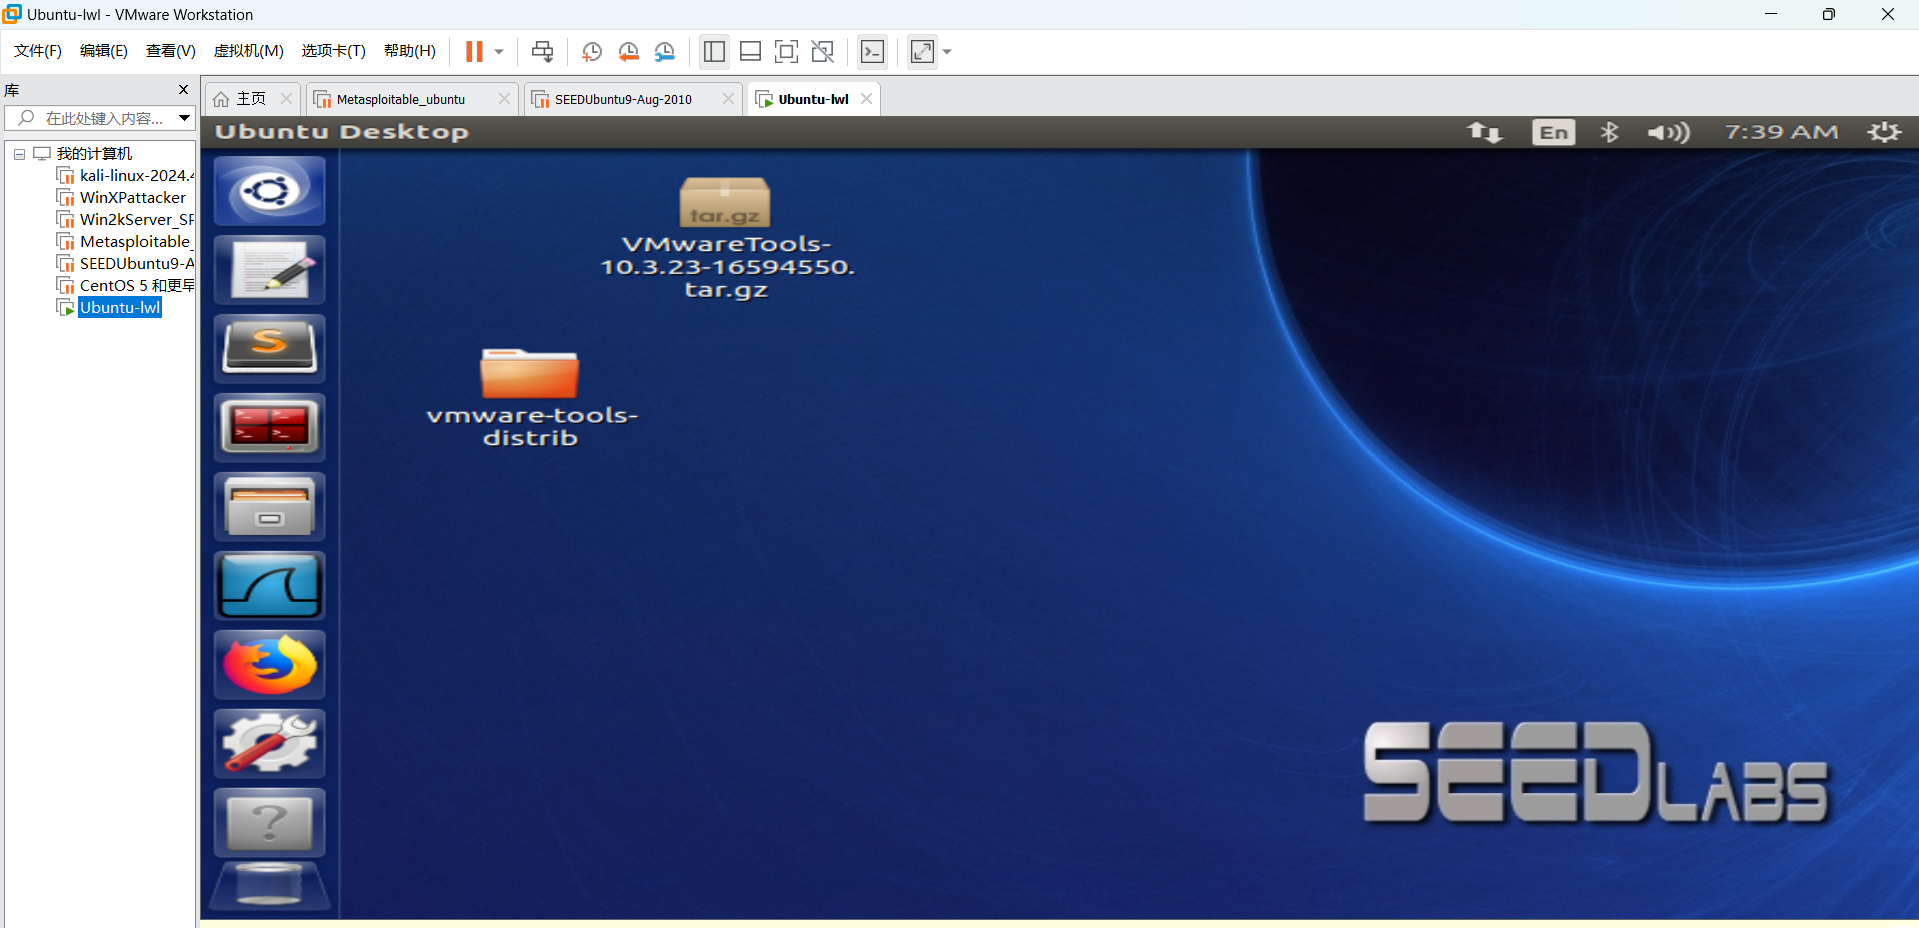
Task: Select the vmware-tools-distrib desktop folder
Action: coord(531,398)
